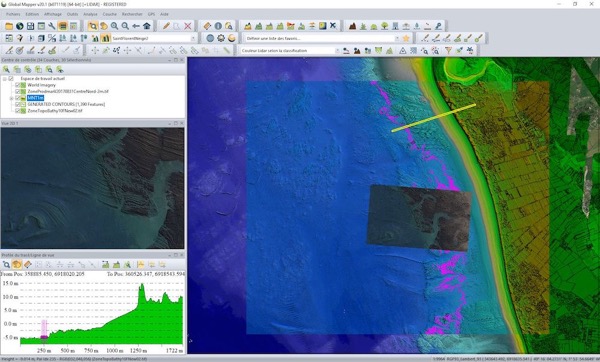This screenshot has height=362, width=600.
Task: Open the Couleur Lidar classification dropdown
Action: tap(290, 51)
